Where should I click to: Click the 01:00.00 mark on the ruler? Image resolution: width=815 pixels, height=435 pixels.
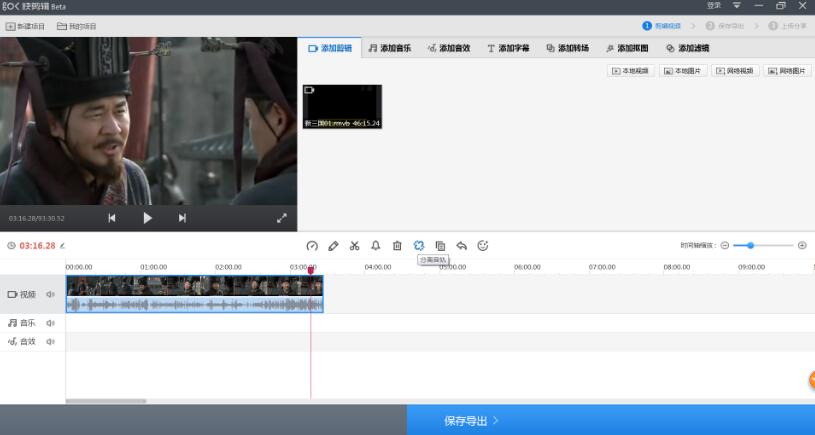point(153,267)
